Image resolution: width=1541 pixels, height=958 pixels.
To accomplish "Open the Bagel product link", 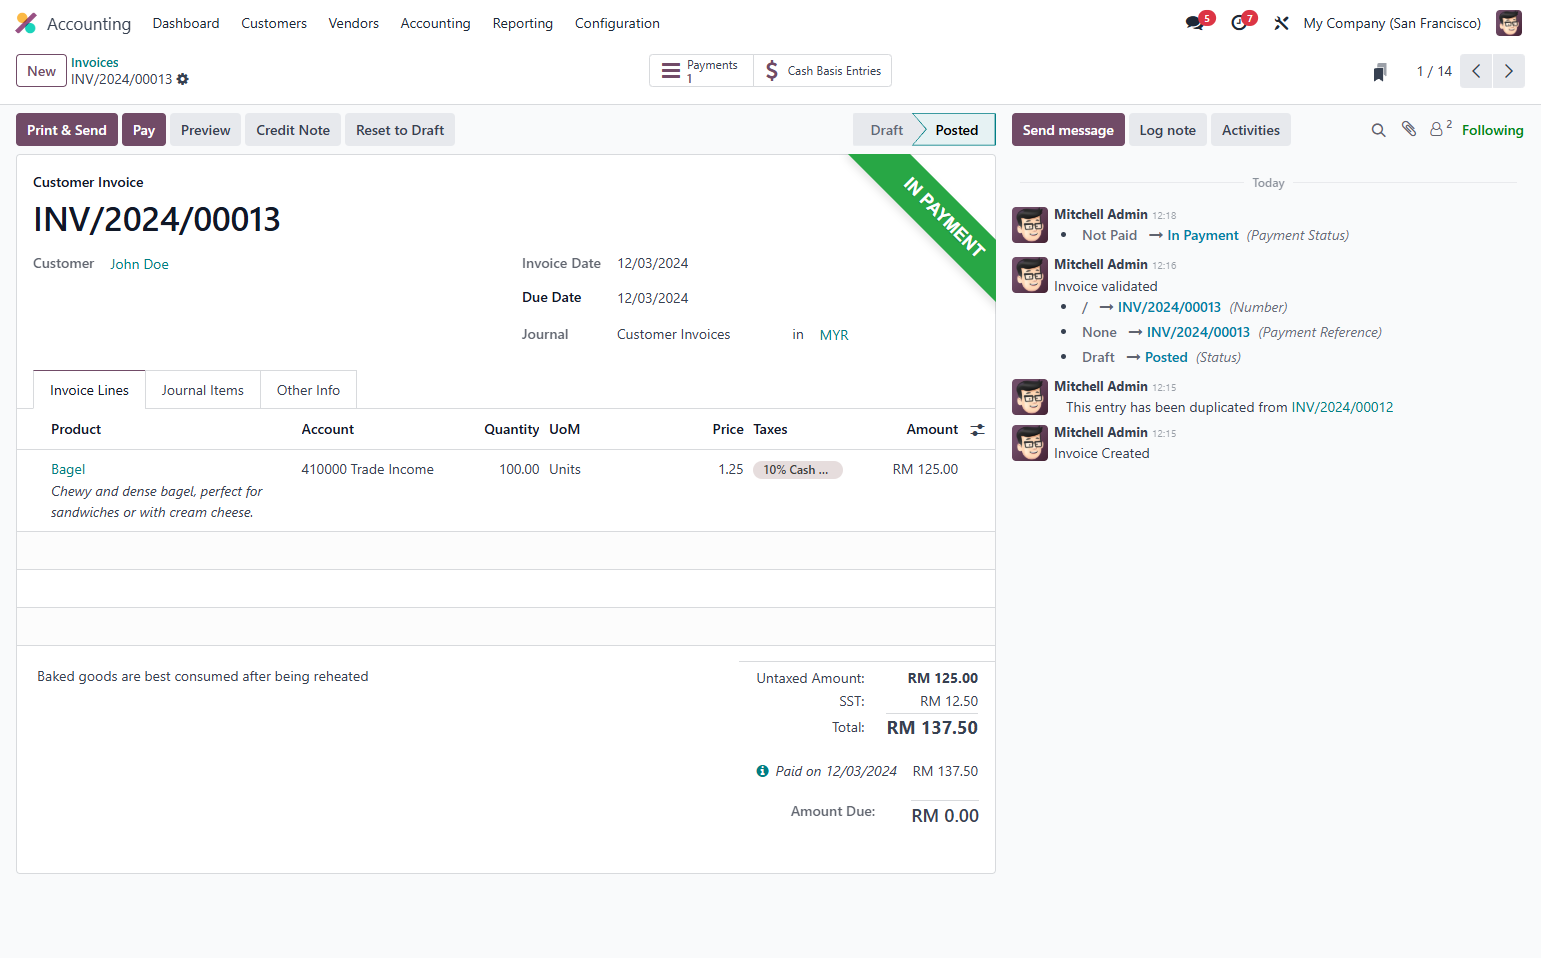I will click(68, 469).
